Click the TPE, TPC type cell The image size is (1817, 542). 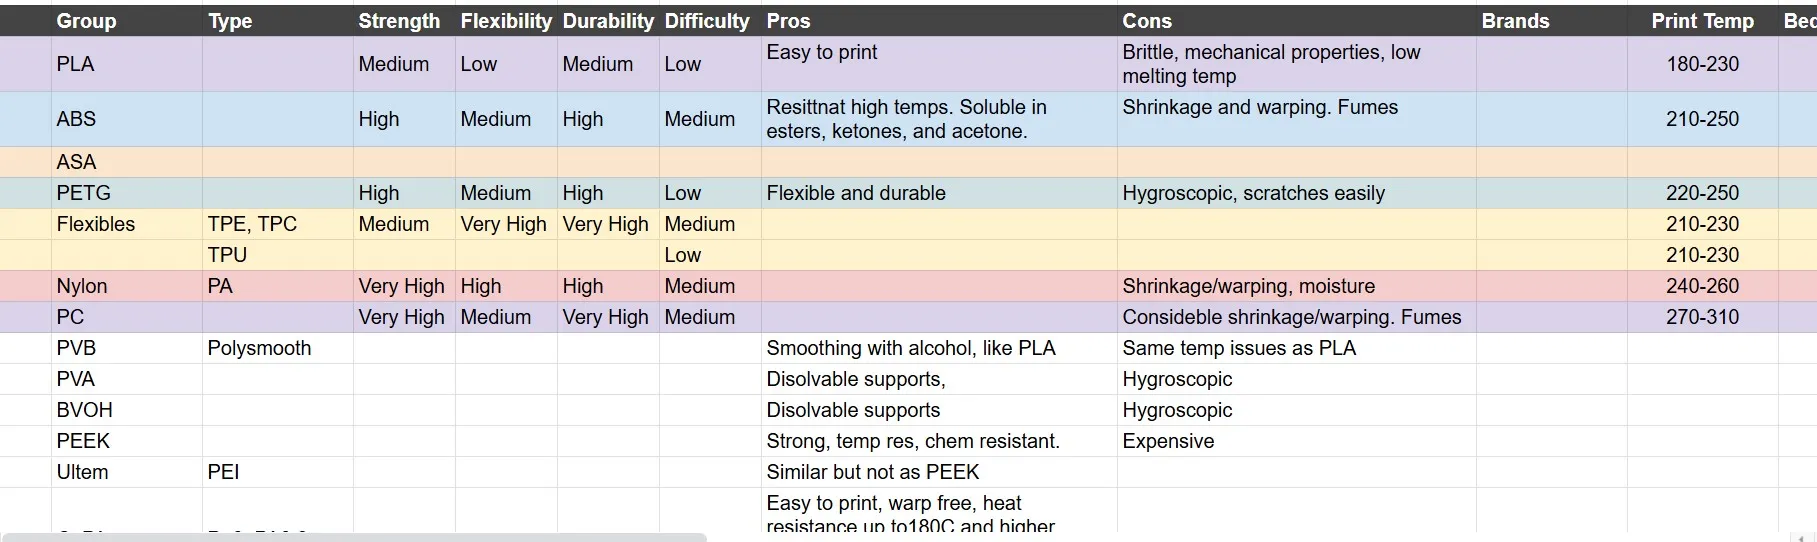pos(278,225)
